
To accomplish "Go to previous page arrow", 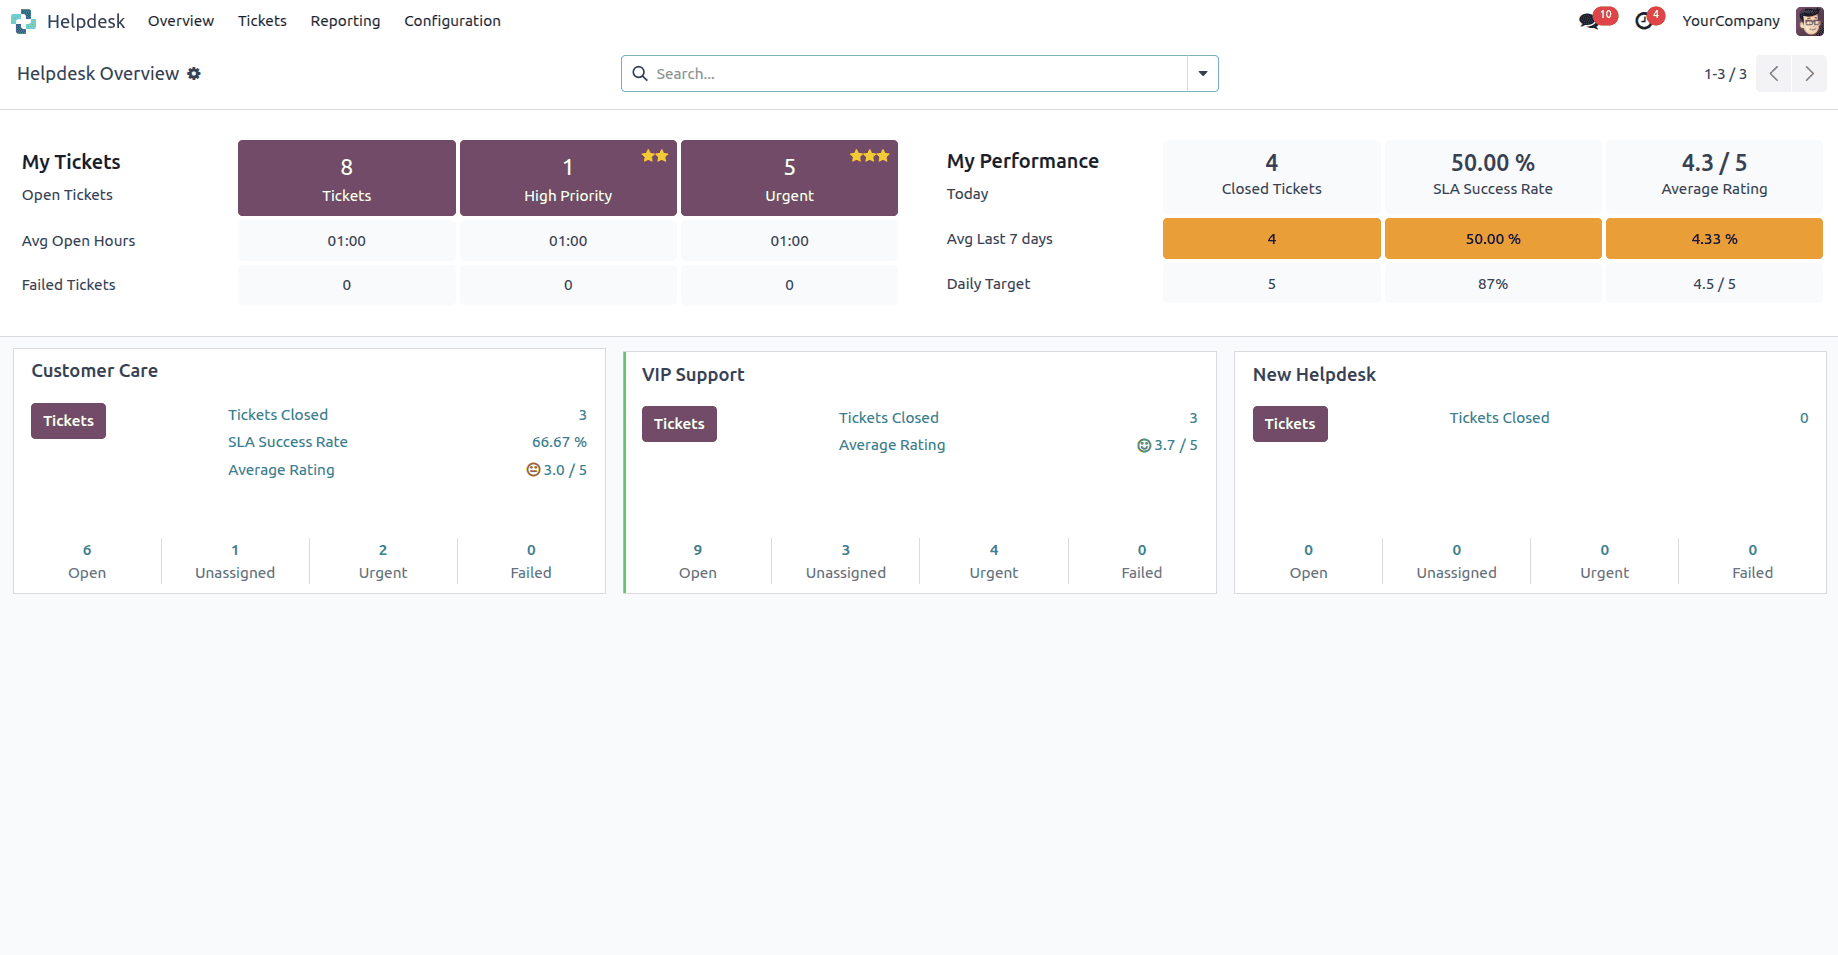I will [1773, 74].
